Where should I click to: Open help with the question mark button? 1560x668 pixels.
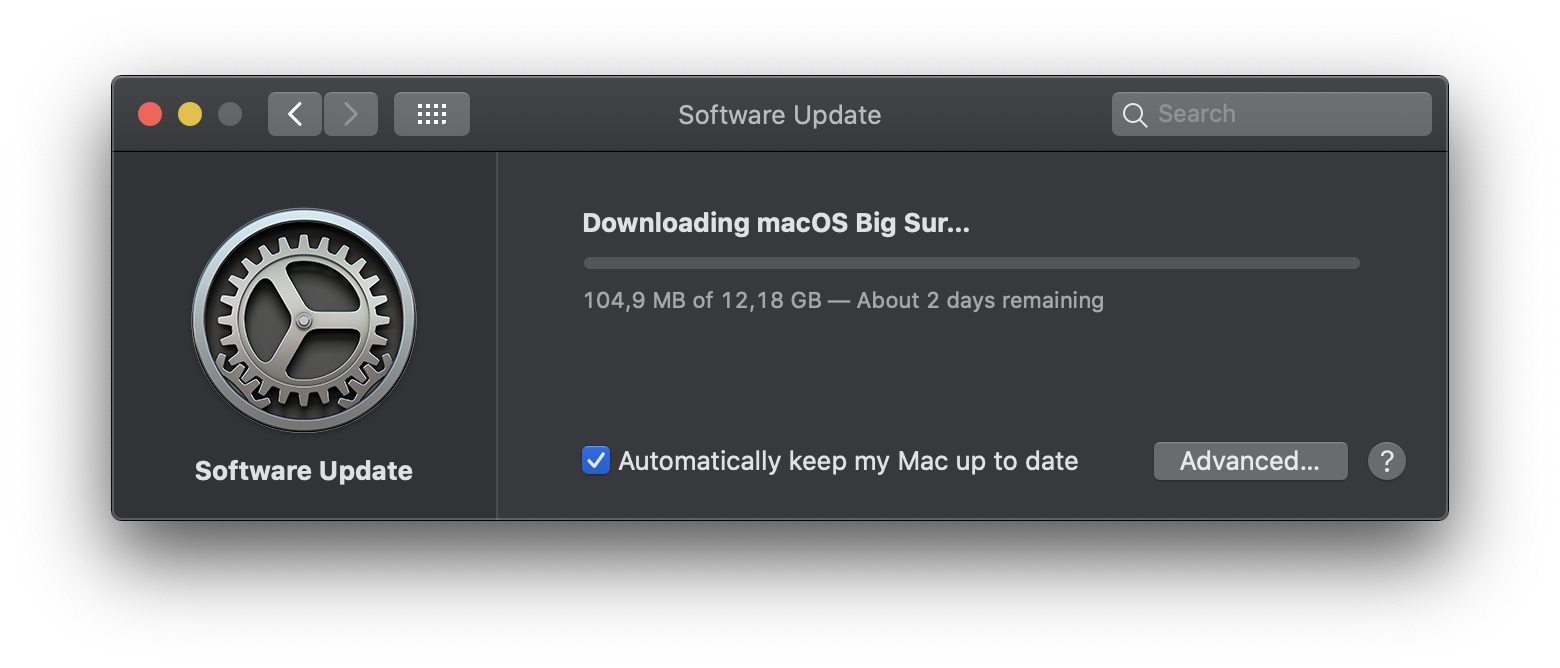(1387, 461)
